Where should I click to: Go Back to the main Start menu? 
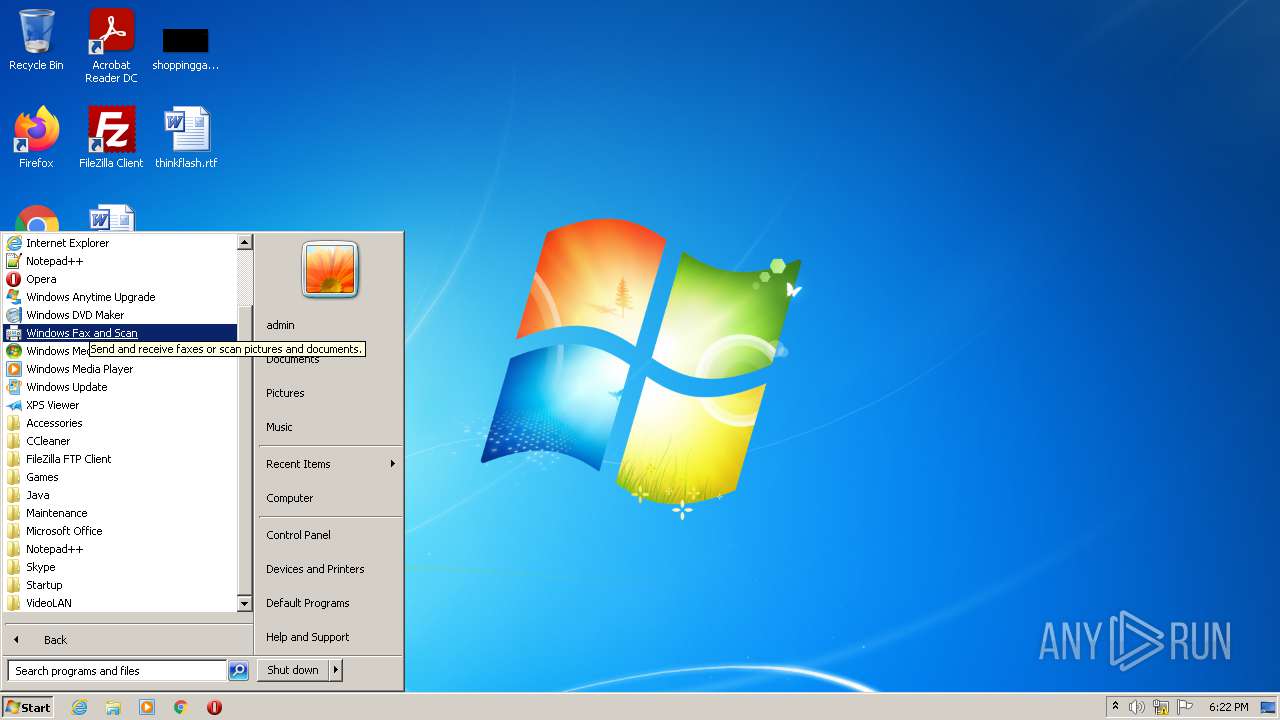(128, 640)
